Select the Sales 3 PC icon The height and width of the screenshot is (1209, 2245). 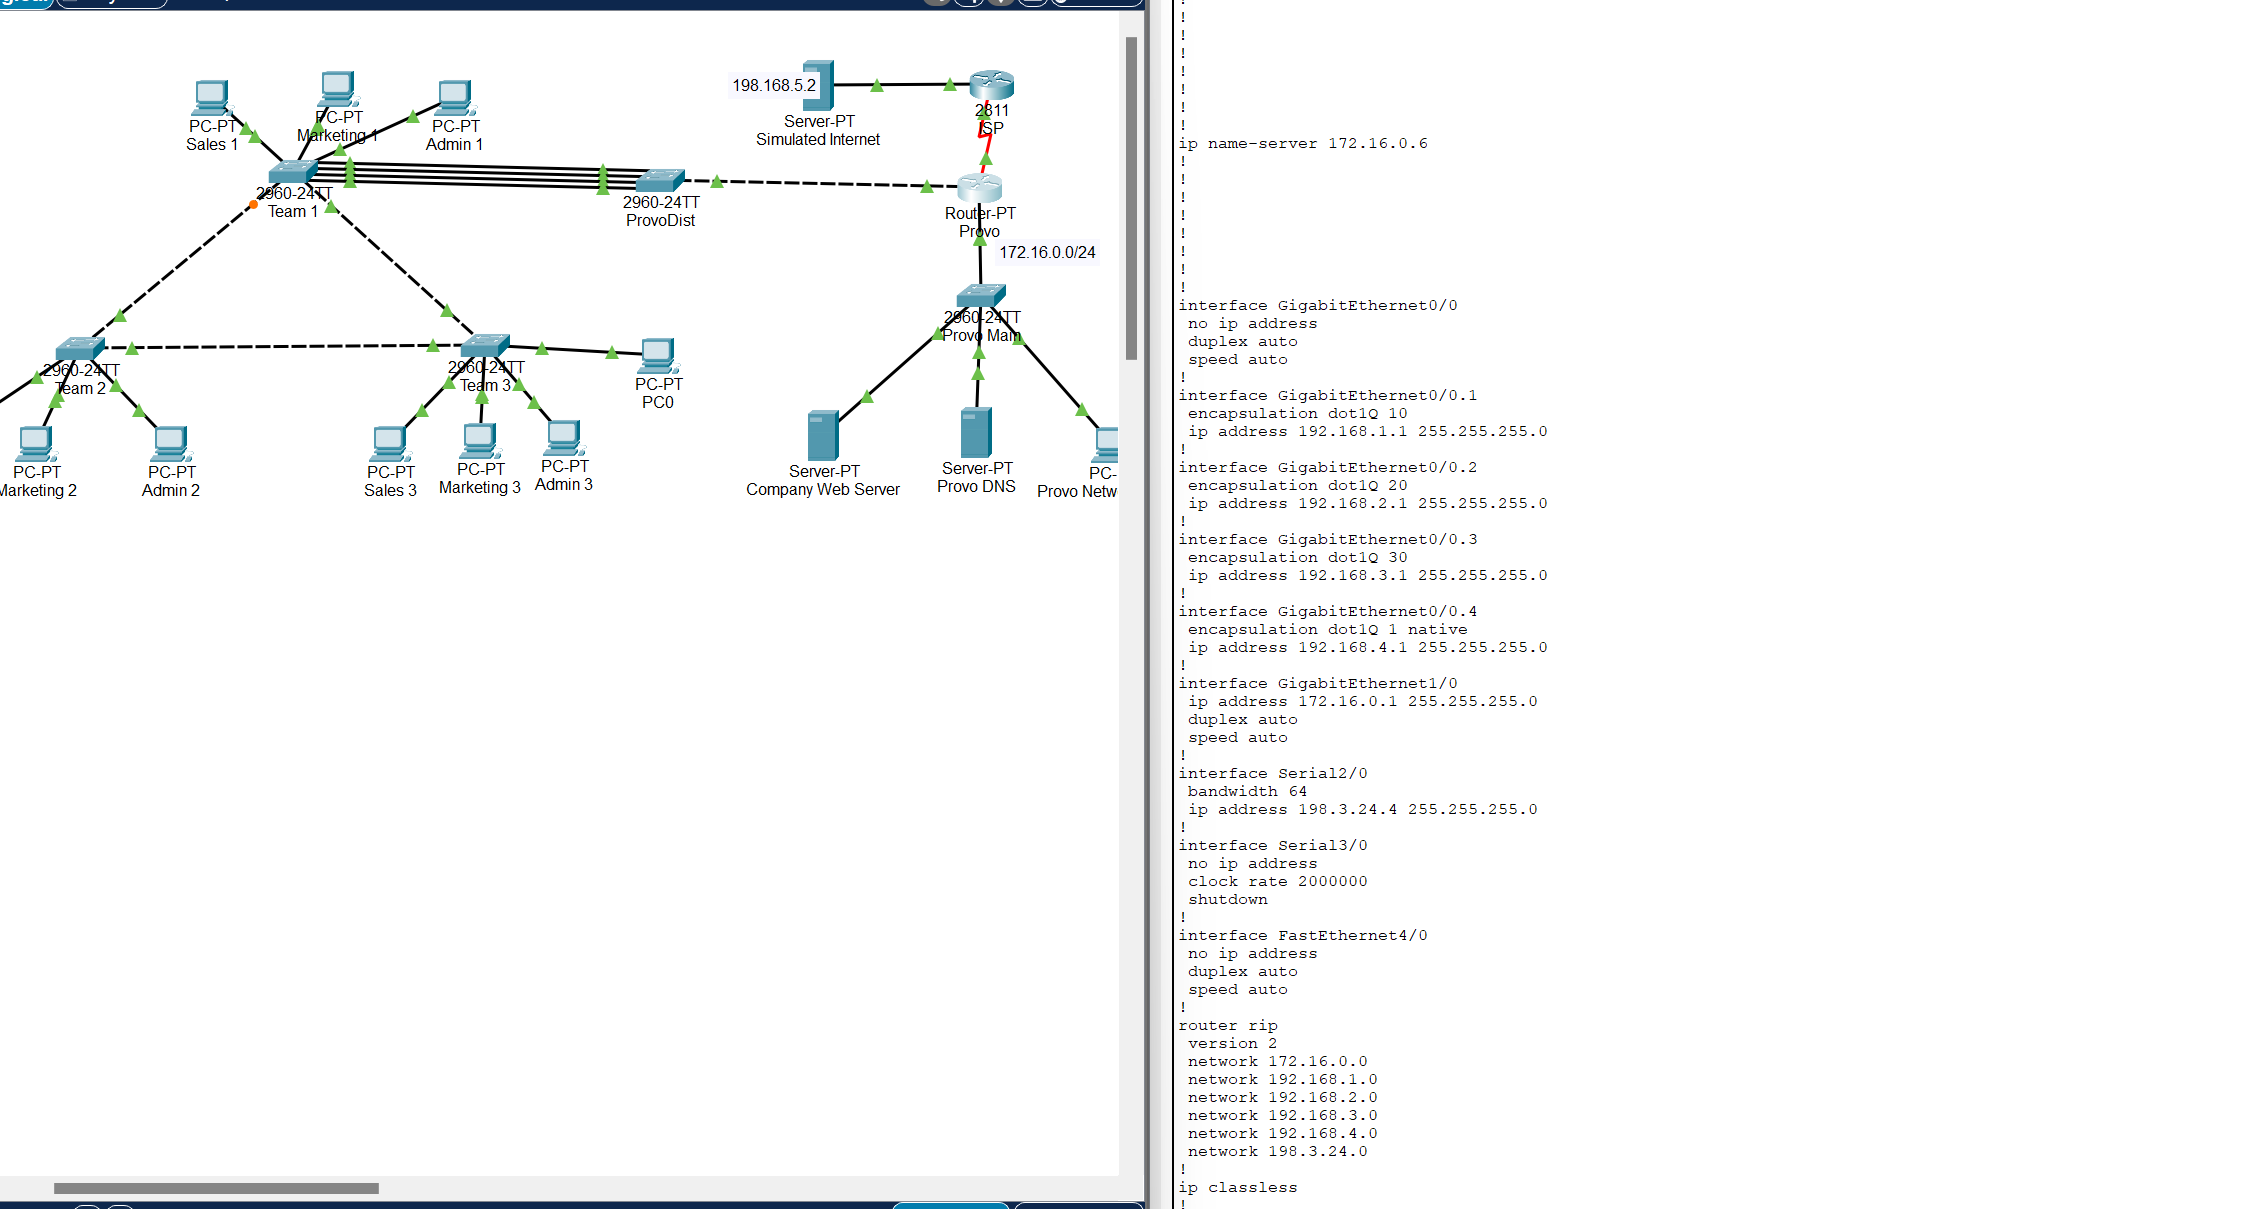point(389,444)
